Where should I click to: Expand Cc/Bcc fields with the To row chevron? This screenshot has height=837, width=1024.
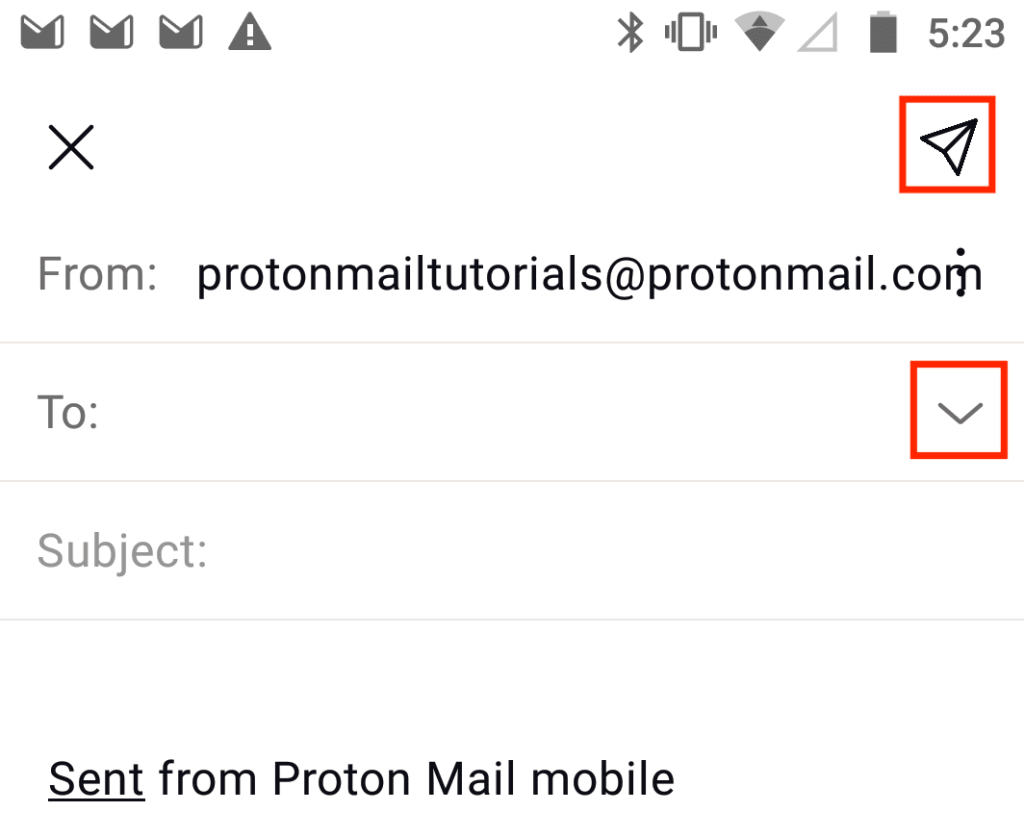(959, 412)
